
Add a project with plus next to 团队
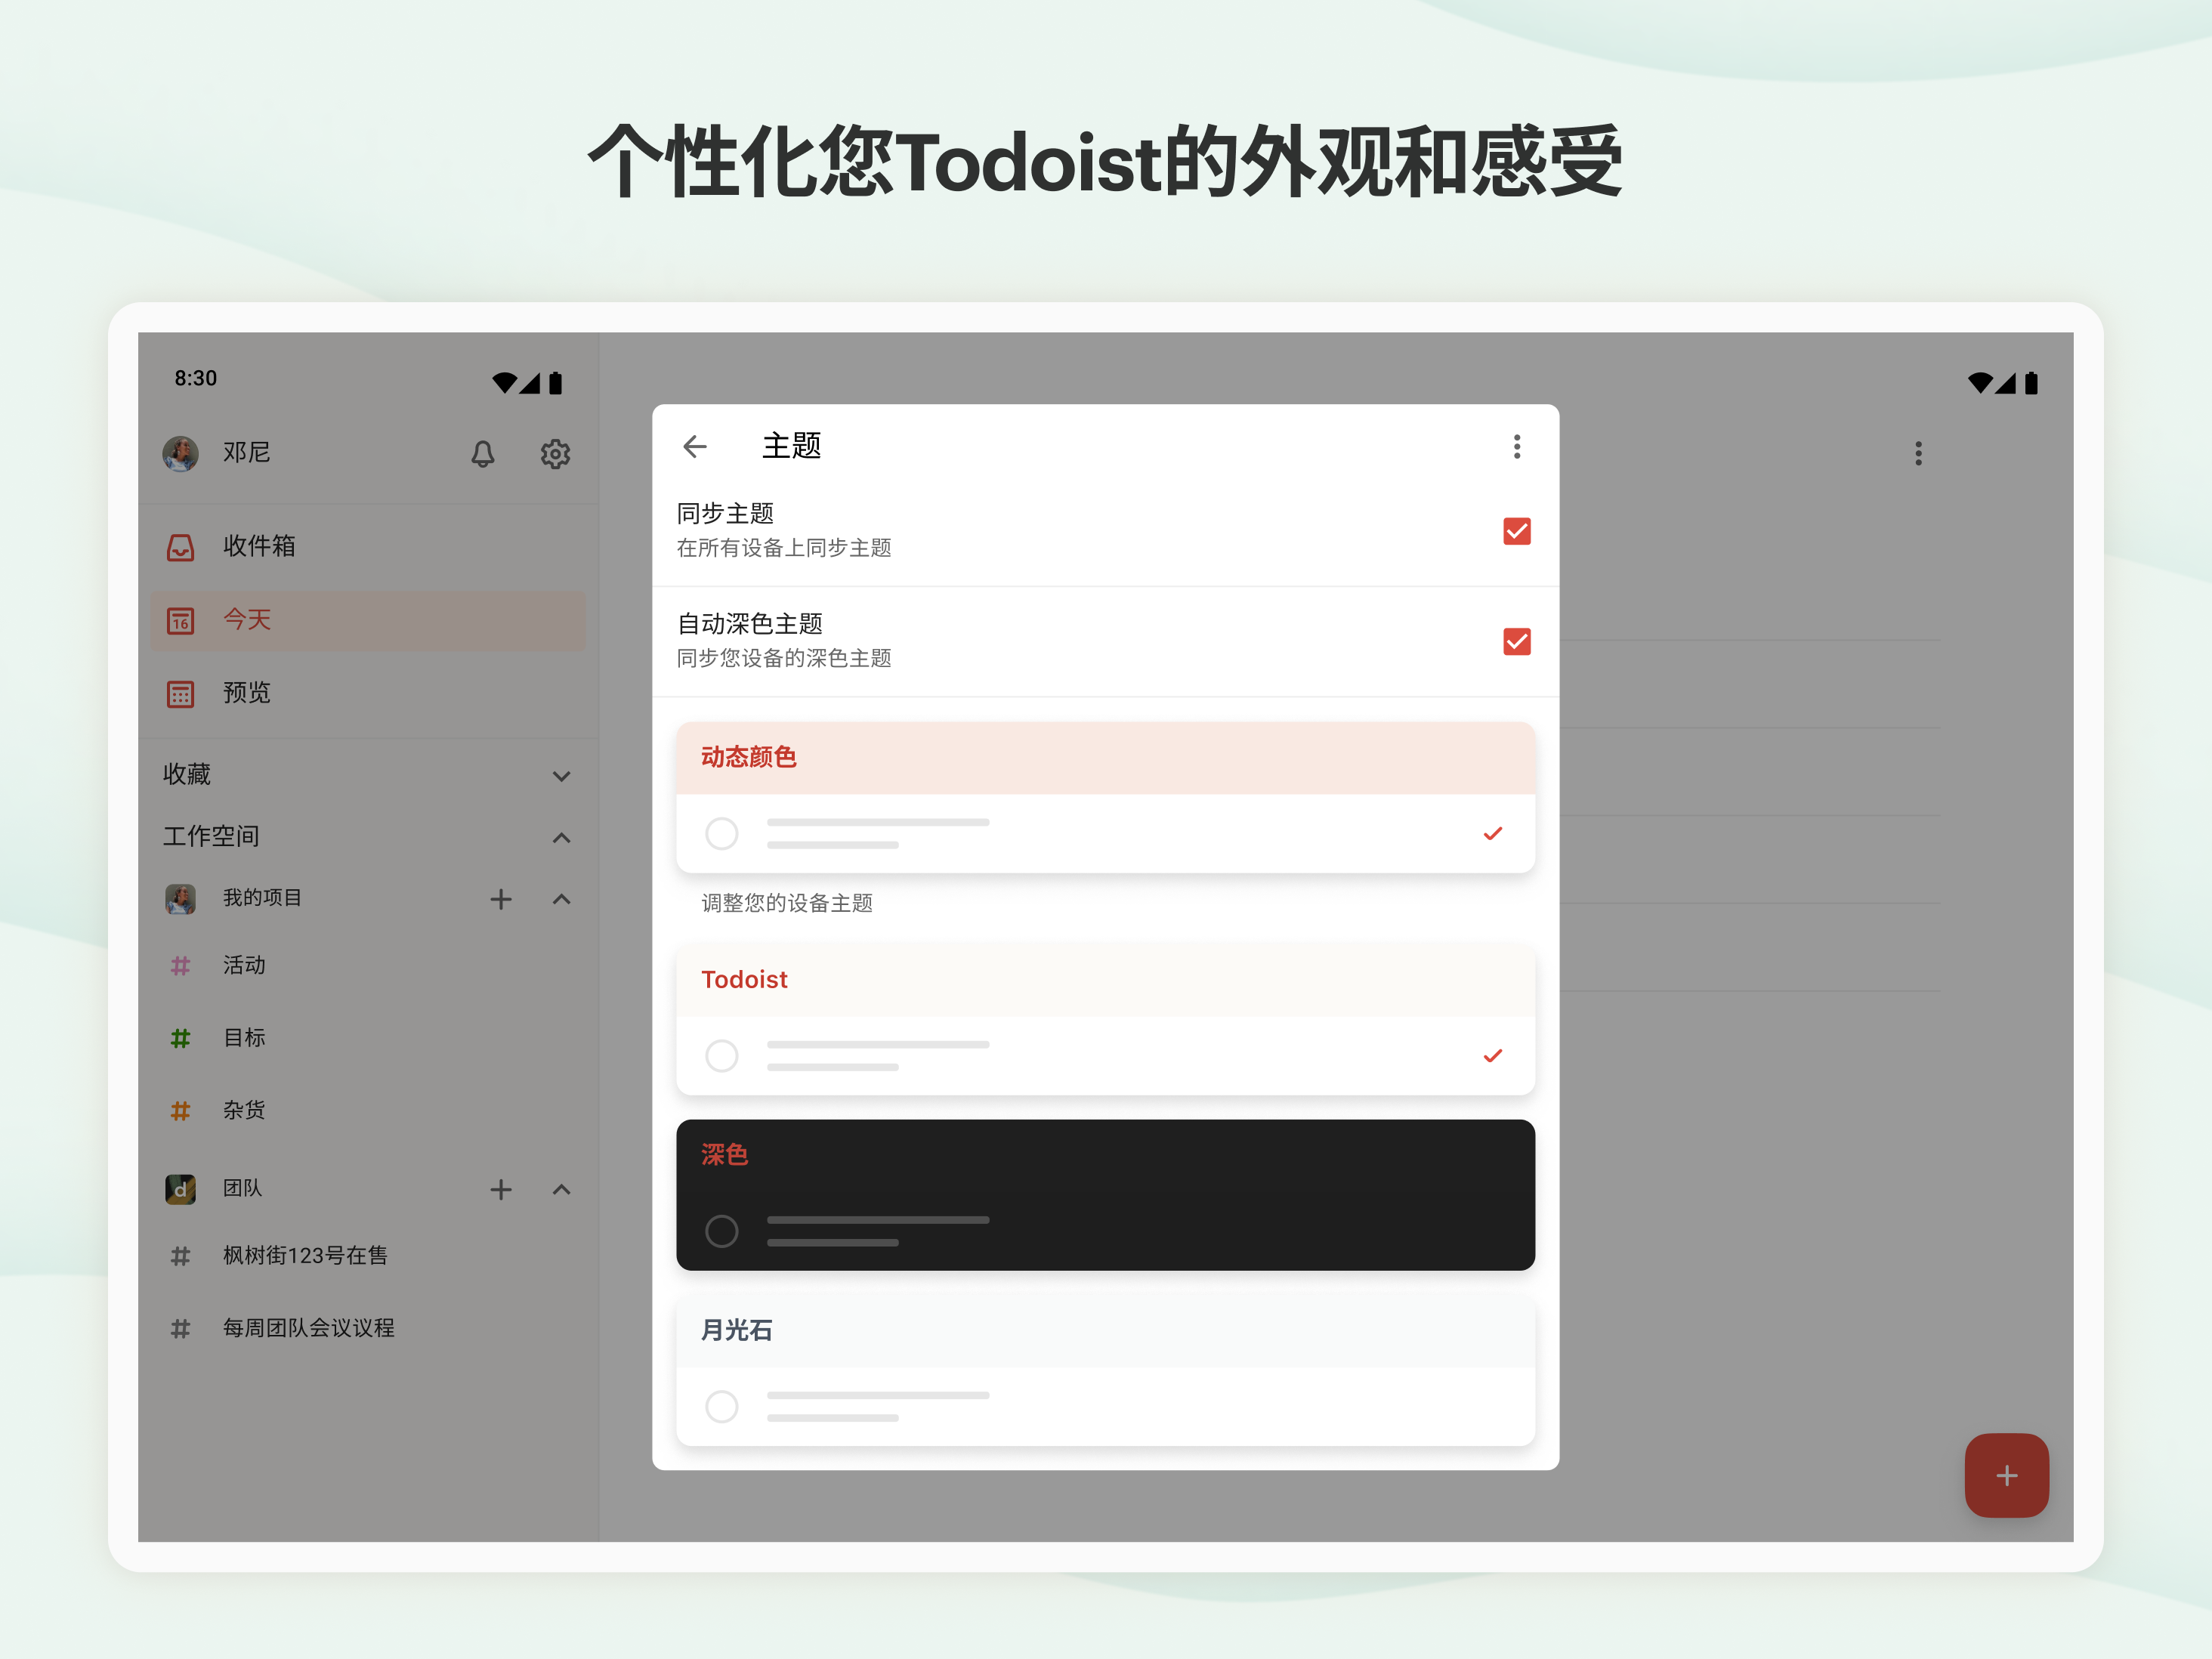click(x=501, y=1189)
